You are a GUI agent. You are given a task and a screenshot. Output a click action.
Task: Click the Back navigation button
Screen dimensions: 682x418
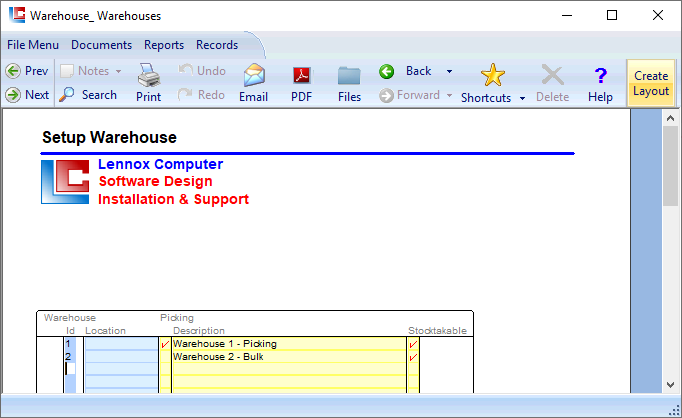[408, 71]
